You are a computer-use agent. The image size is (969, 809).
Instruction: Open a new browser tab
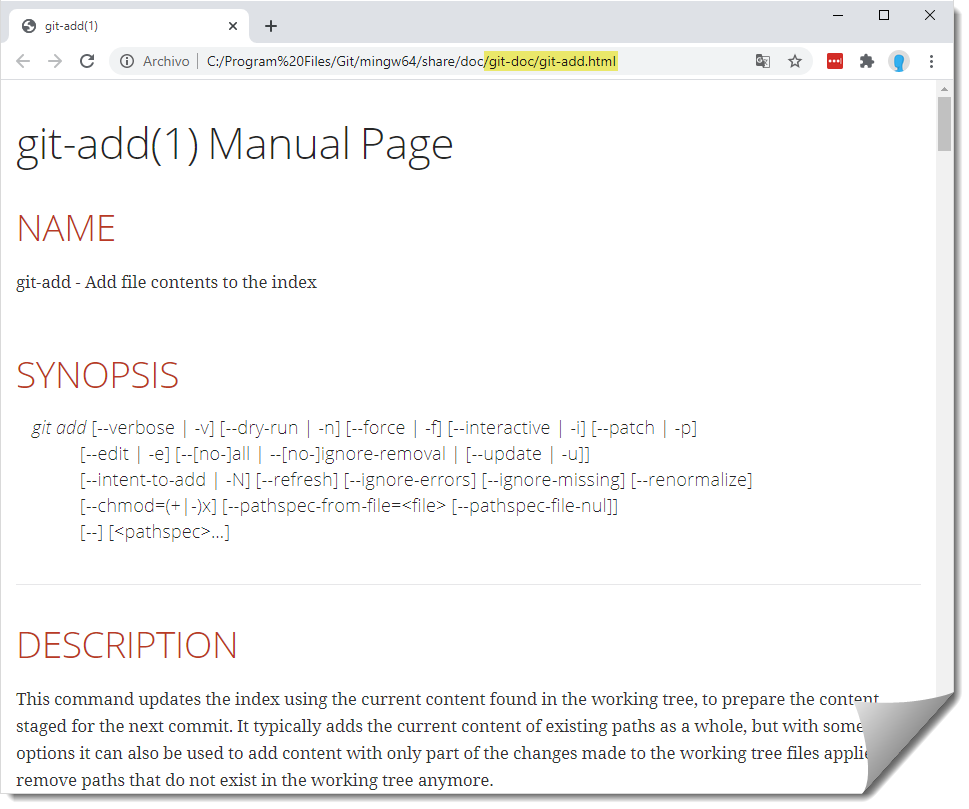pyautogui.click(x=271, y=26)
